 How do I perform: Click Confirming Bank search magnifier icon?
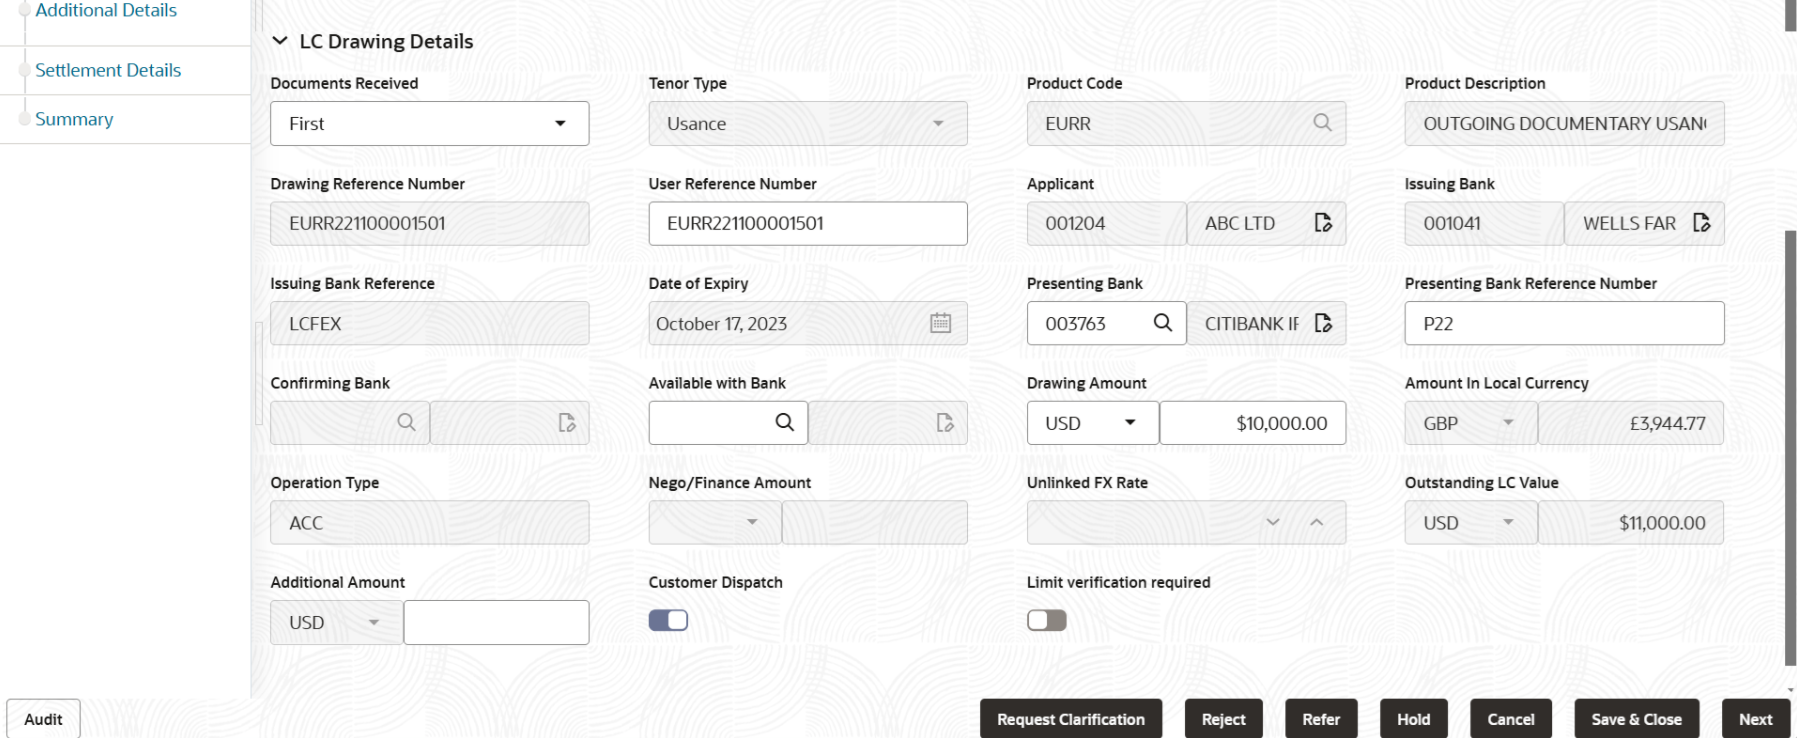click(406, 422)
